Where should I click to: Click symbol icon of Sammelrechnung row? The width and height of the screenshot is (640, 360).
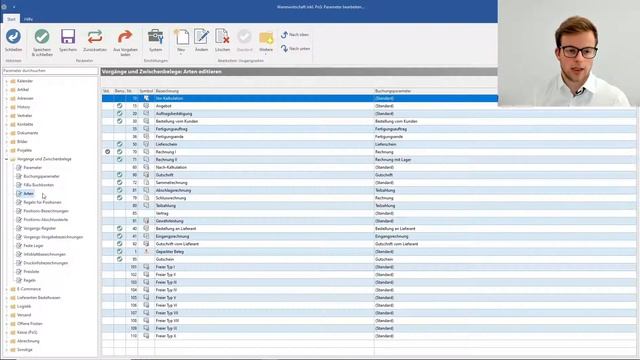146,182
